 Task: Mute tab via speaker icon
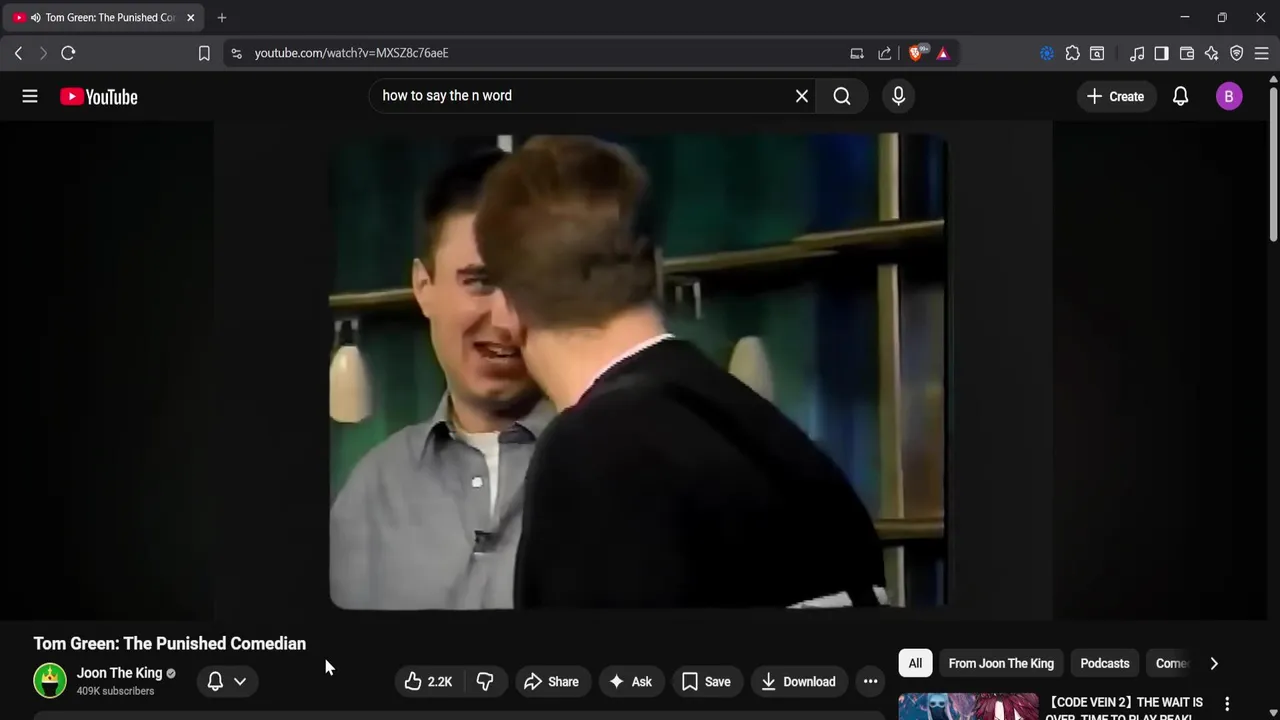click(x=36, y=17)
